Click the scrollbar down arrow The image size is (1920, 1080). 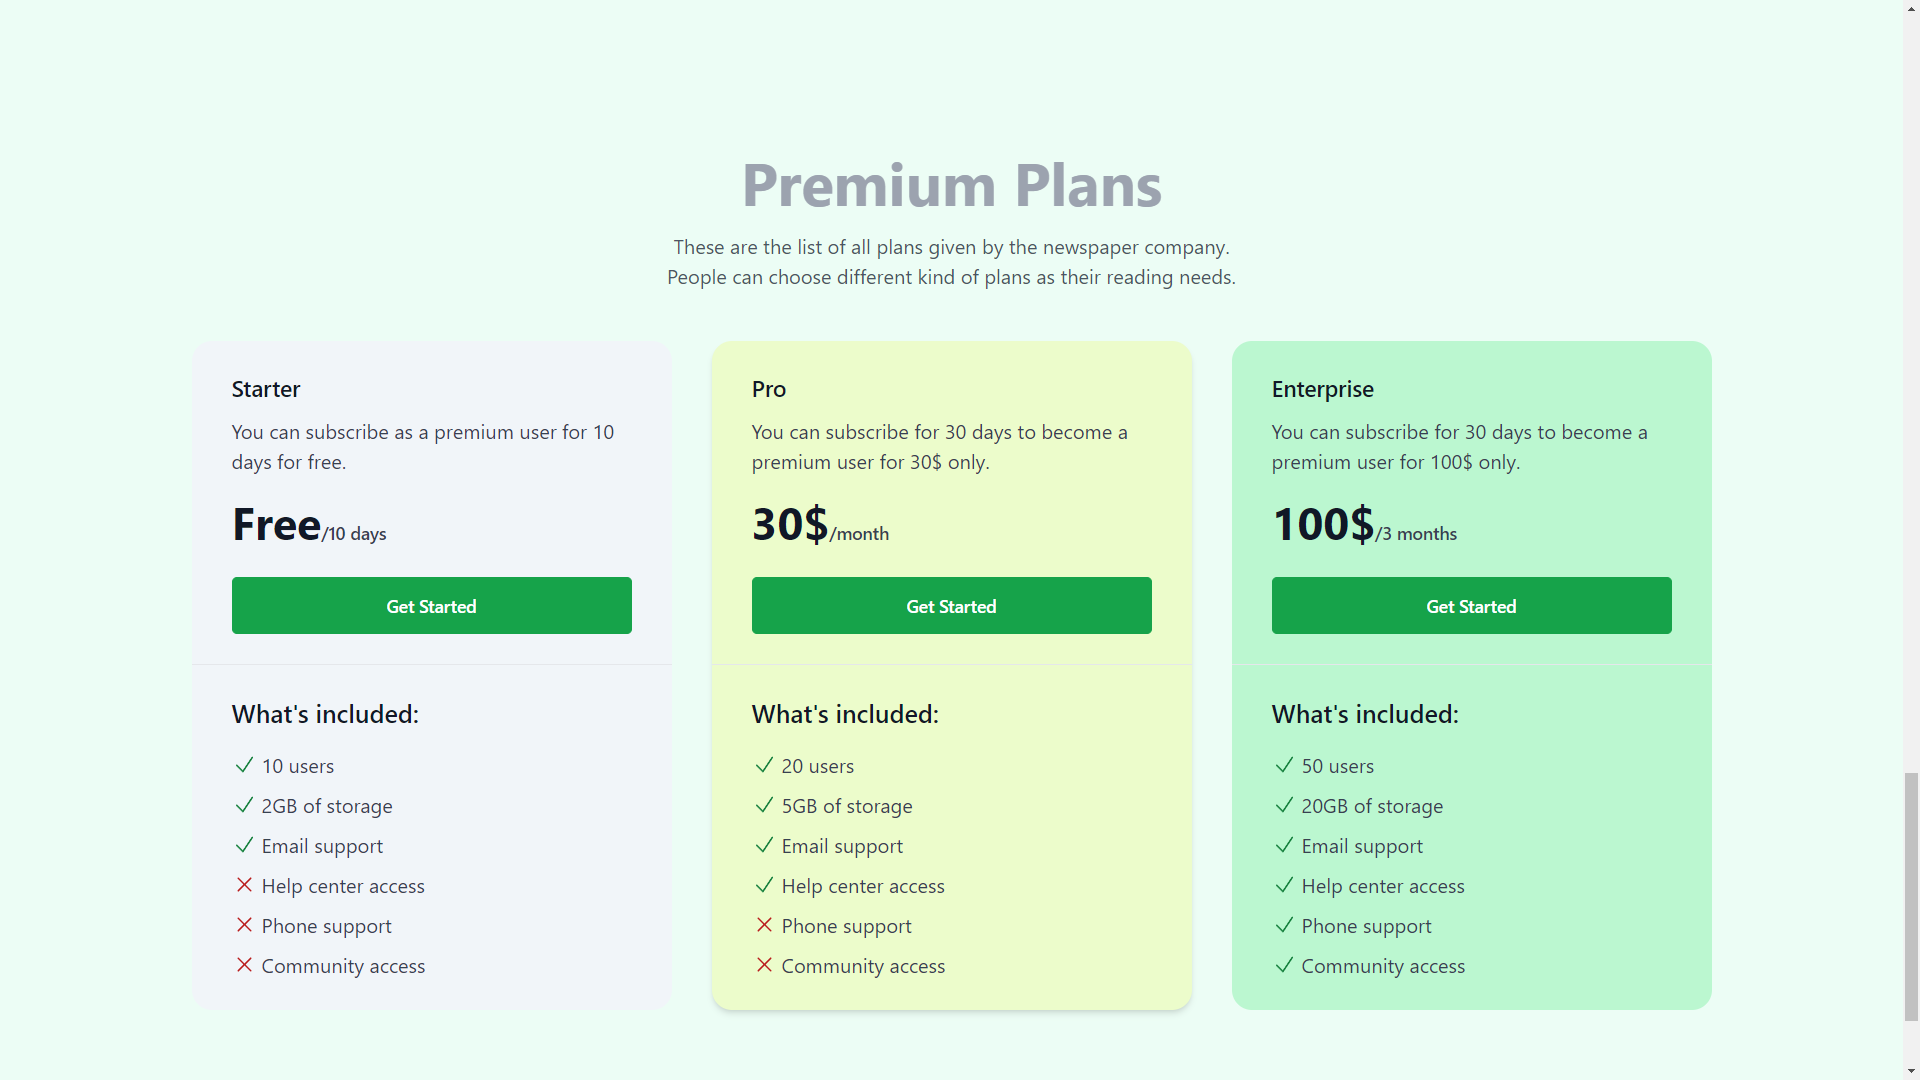(1911, 1071)
